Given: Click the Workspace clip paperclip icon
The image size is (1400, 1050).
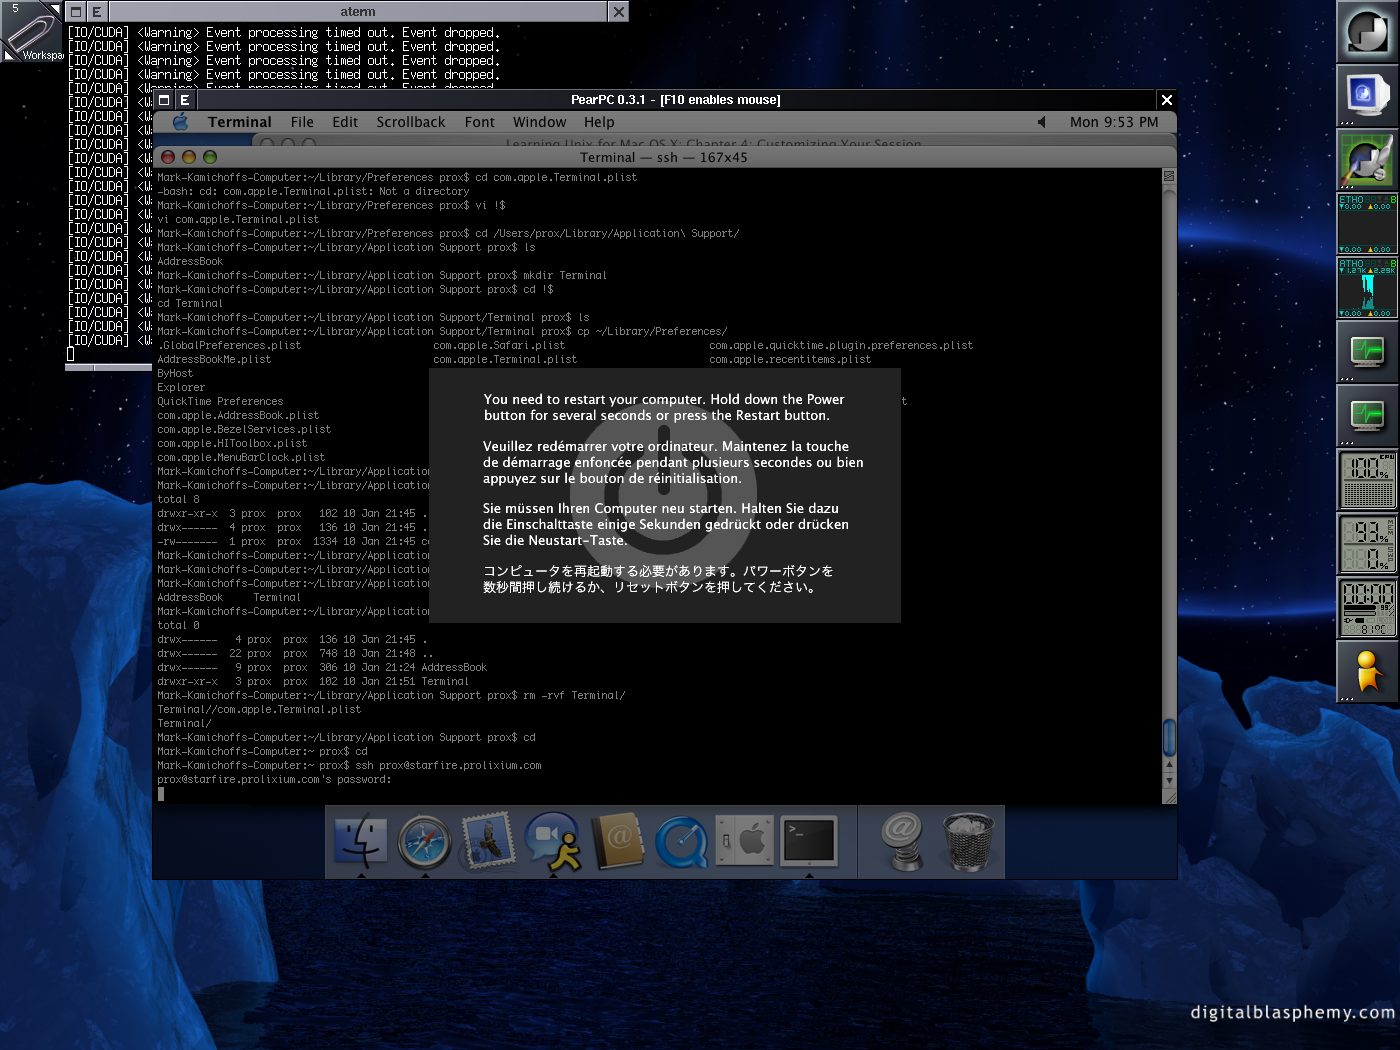Looking at the screenshot, I should (x=32, y=32).
